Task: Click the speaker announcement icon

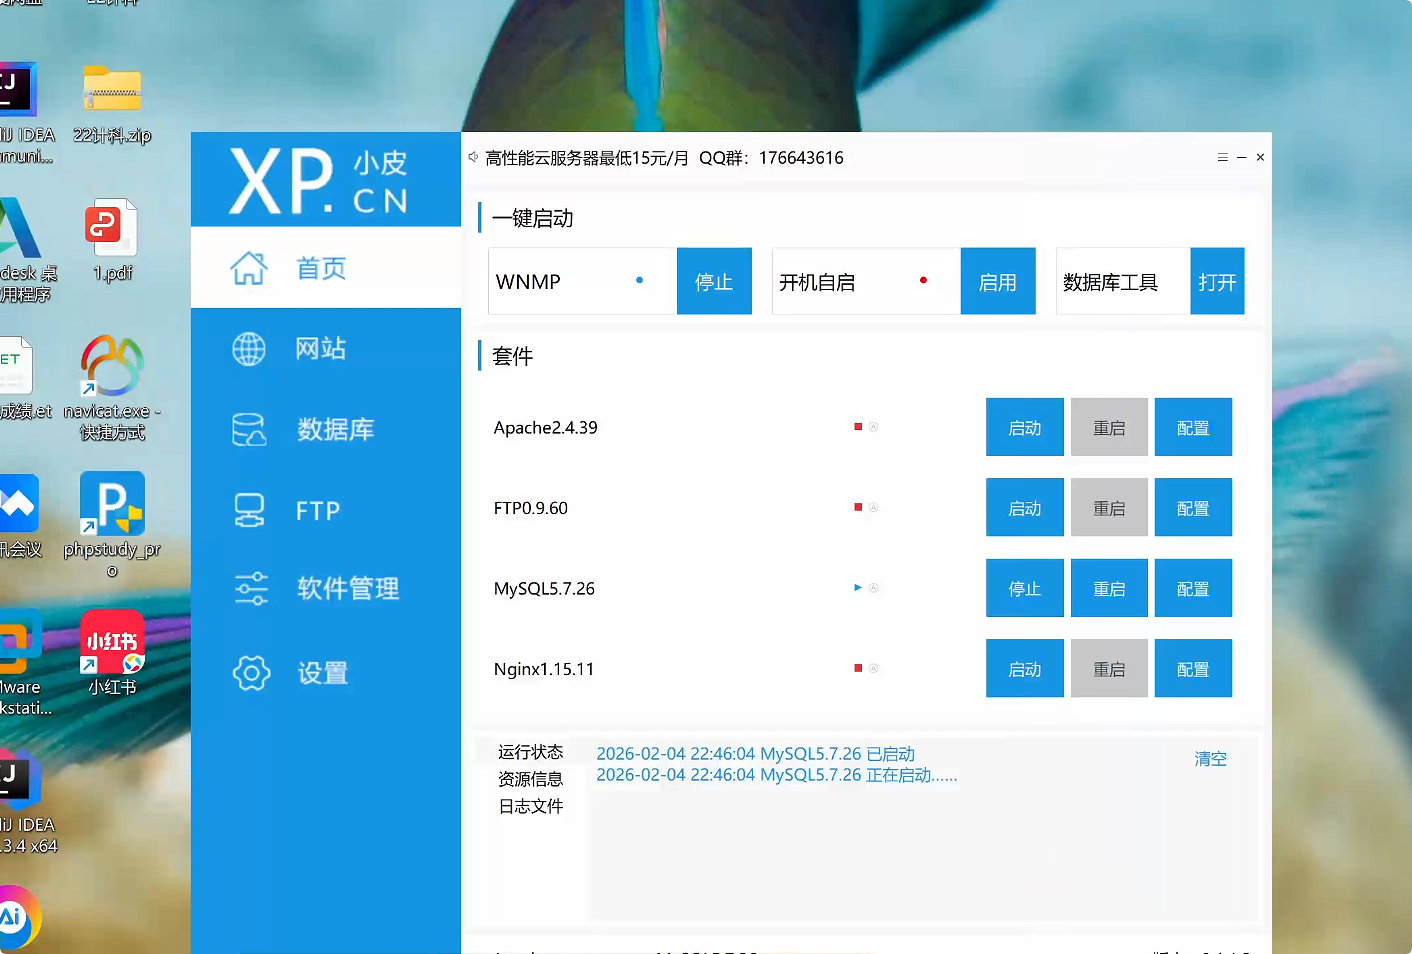Action: 473,158
